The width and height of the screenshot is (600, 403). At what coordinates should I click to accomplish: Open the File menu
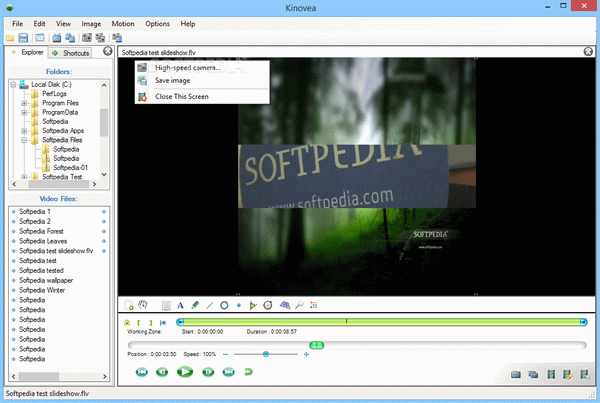click(17, 24)
